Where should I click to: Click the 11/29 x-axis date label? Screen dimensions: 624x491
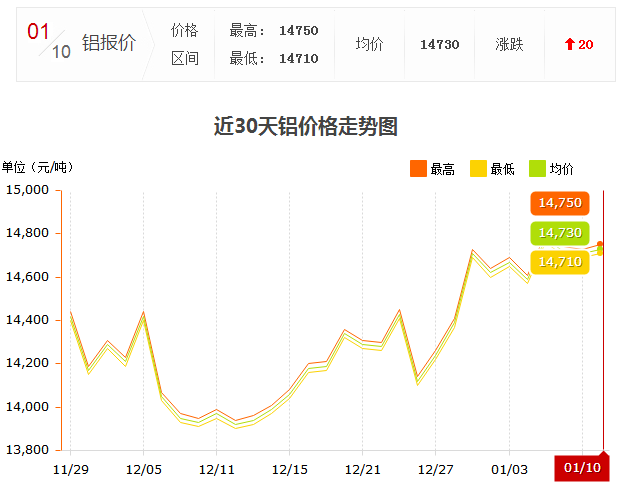pyautogui.click(x=70, y=467)
